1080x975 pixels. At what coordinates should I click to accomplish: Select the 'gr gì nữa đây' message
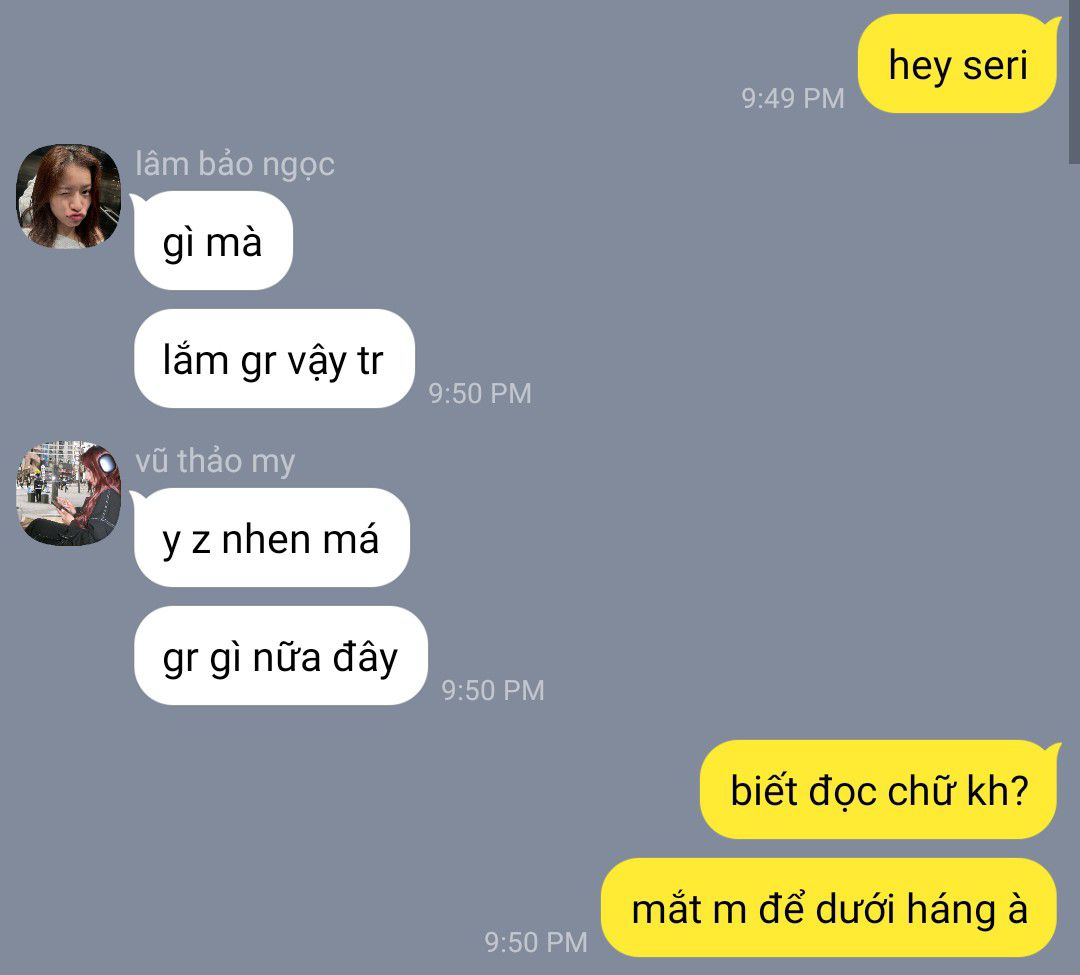(x=280, y=656)
